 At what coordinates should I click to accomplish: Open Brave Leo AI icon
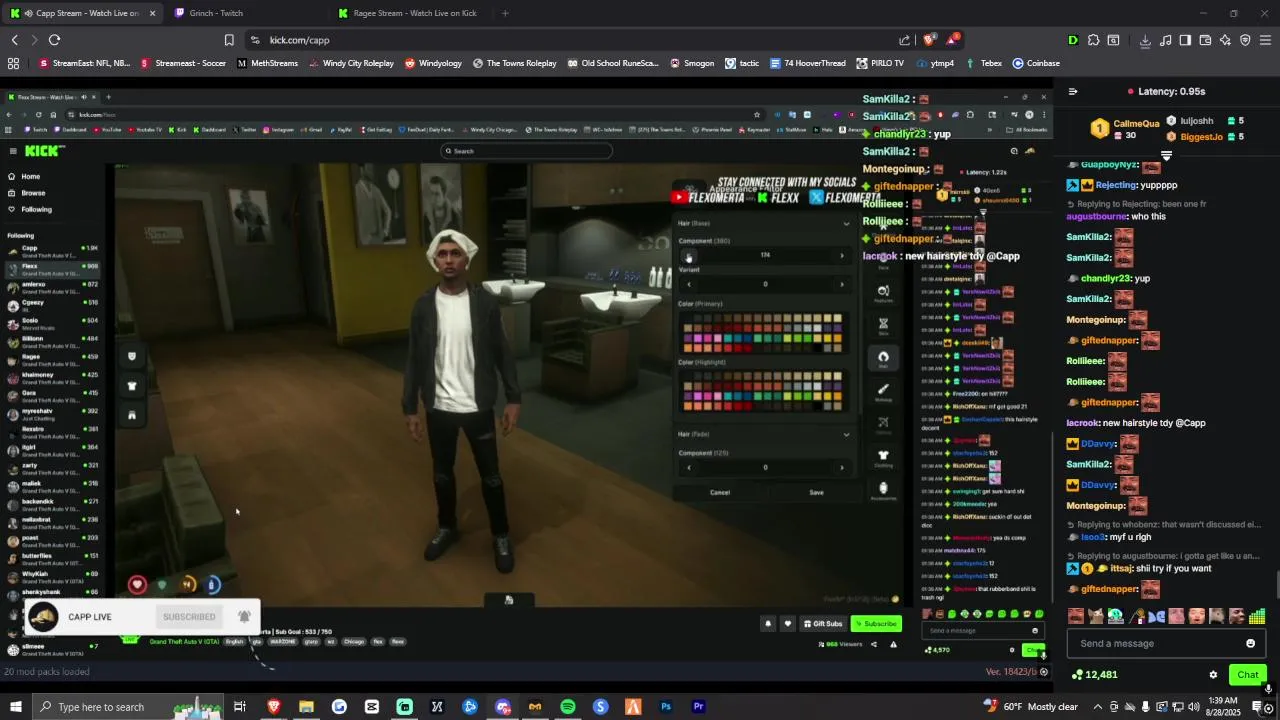pyautogui.click(x=1225, y=40)
